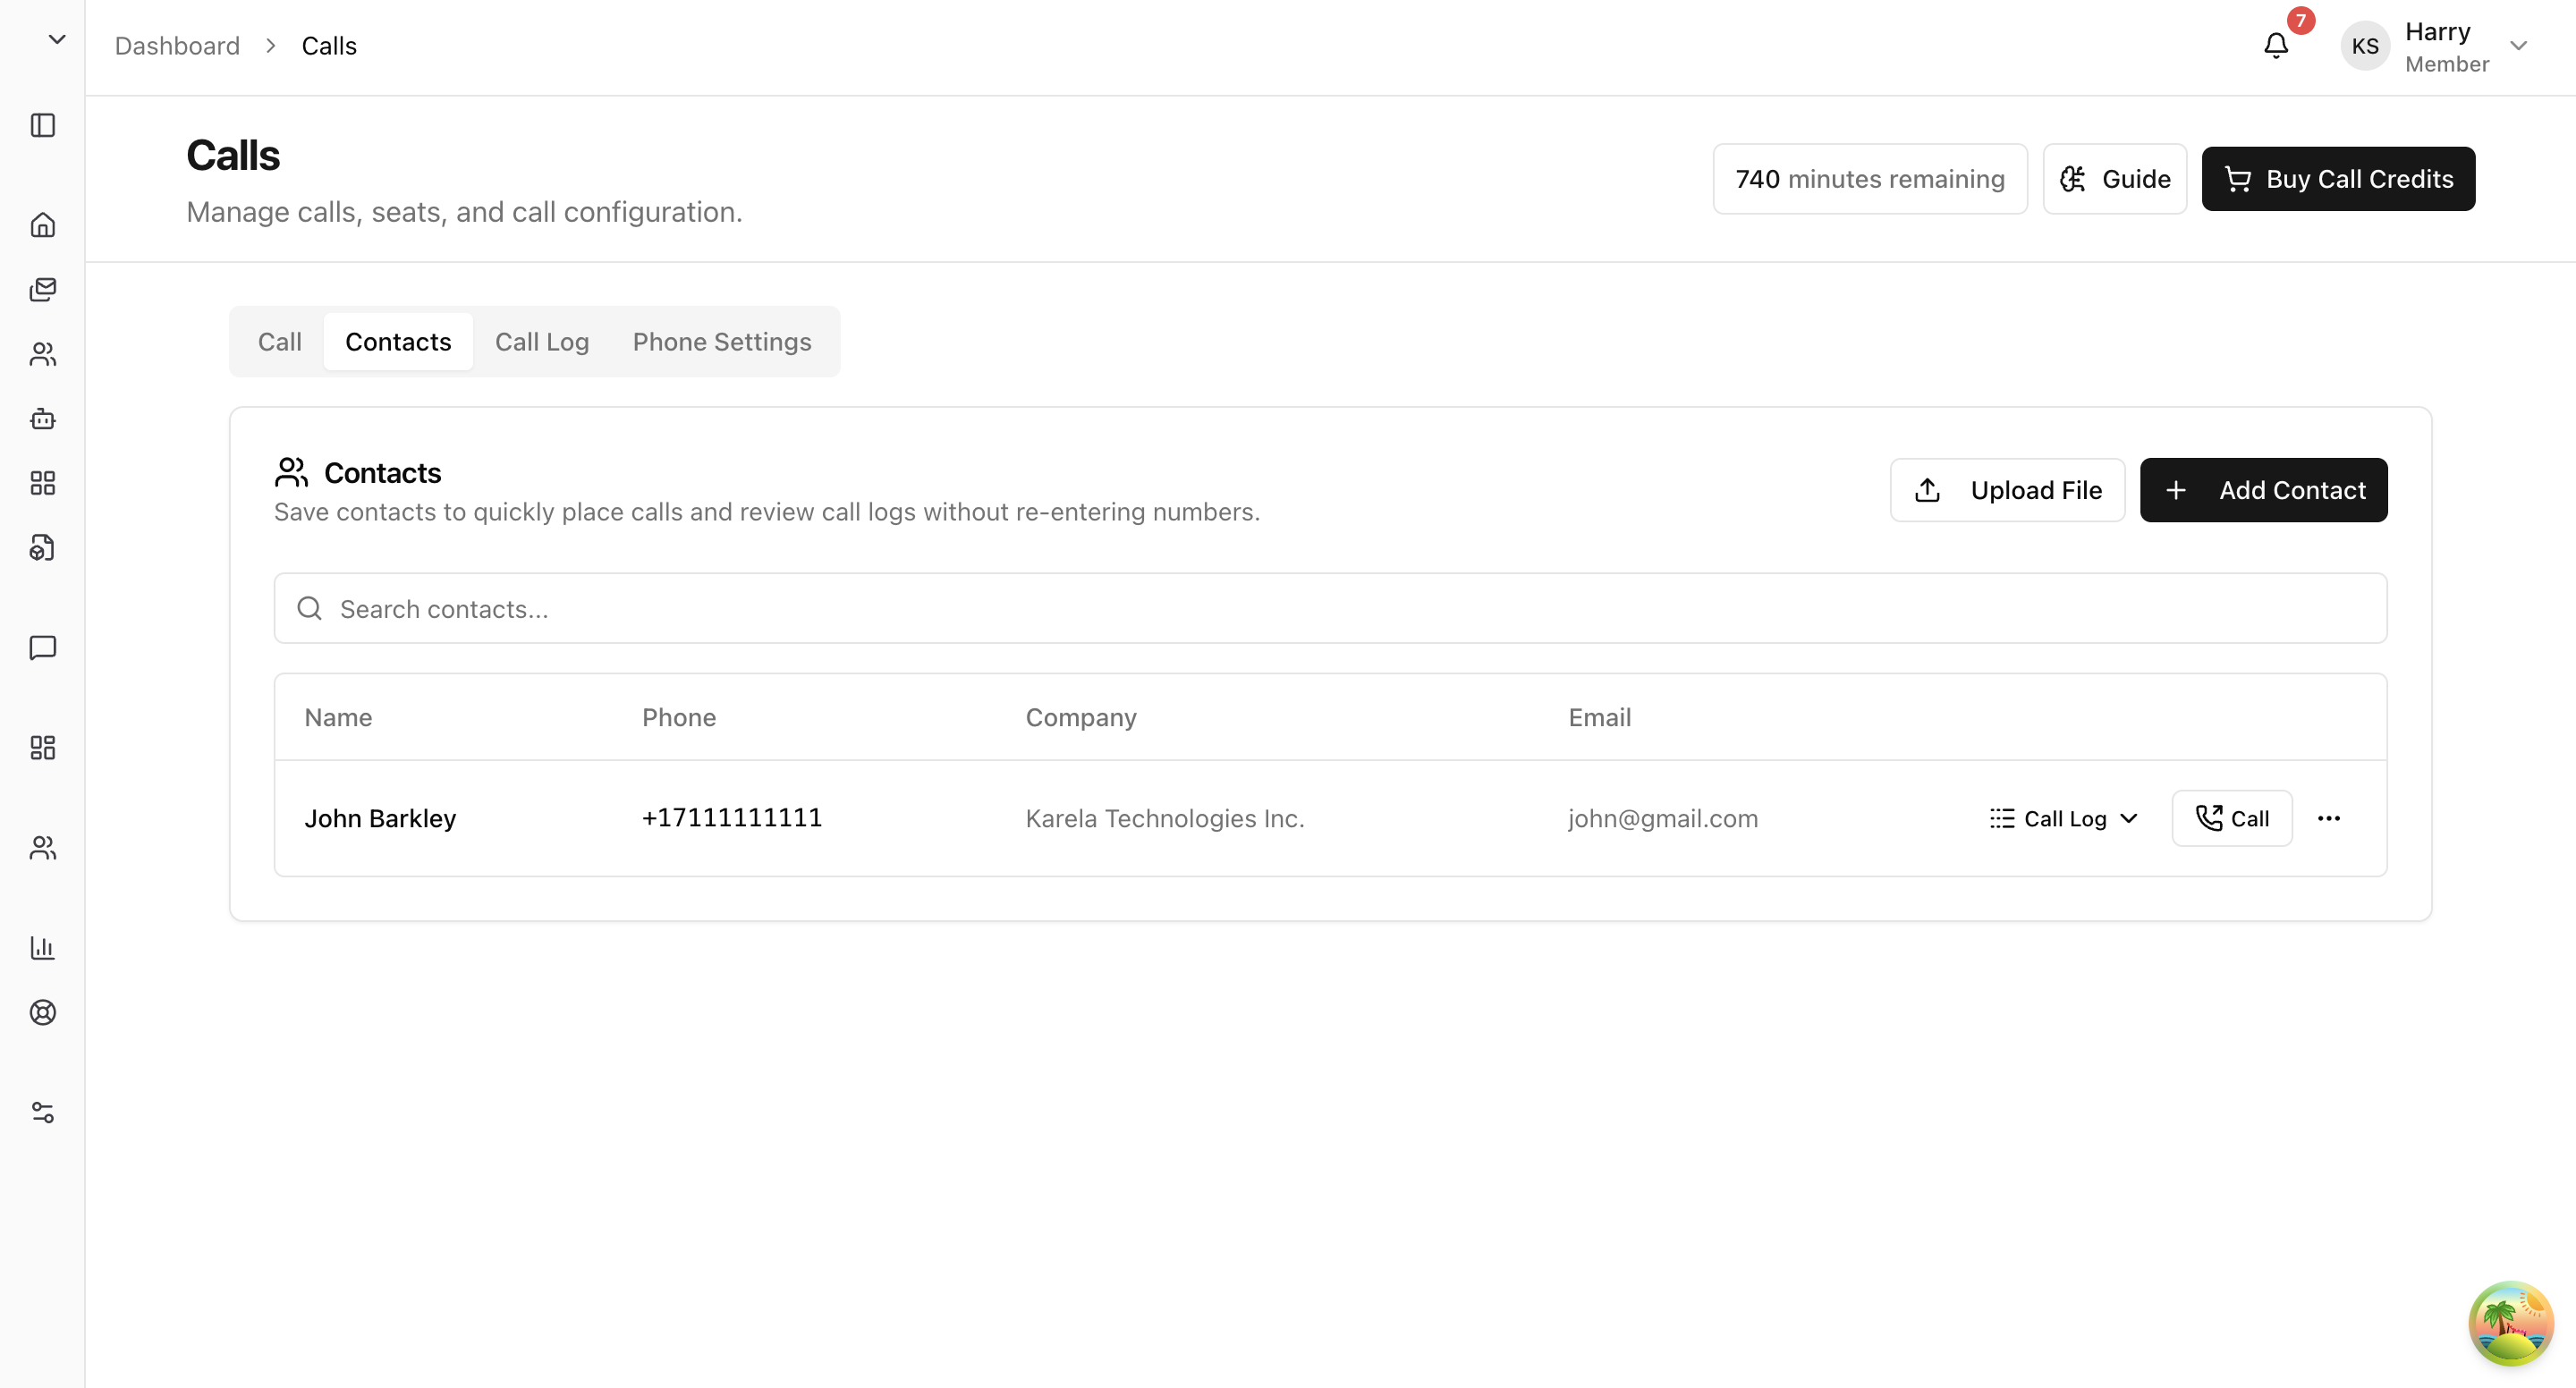Open the users icon below mail
This screenshot has width=2576, height=1388.
pos(42,354)
